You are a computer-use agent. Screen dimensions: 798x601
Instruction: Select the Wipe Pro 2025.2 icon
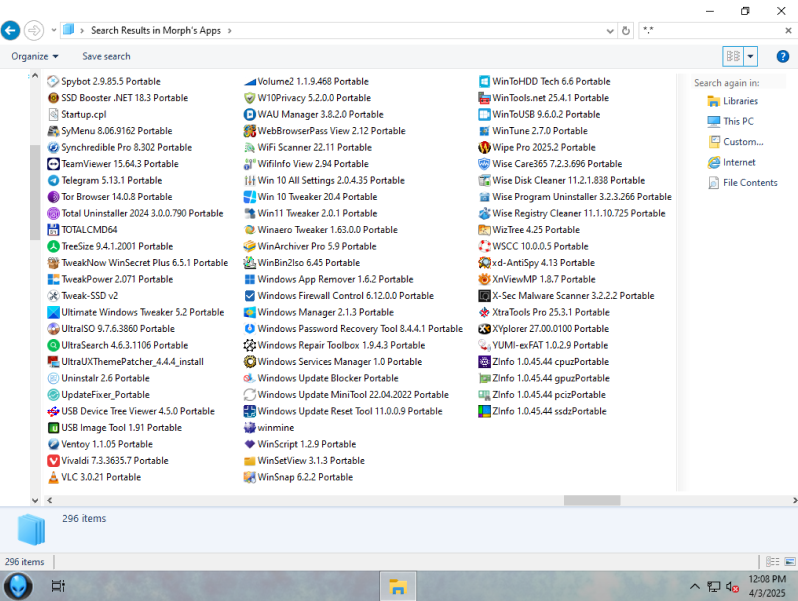(x=484, y=148)
